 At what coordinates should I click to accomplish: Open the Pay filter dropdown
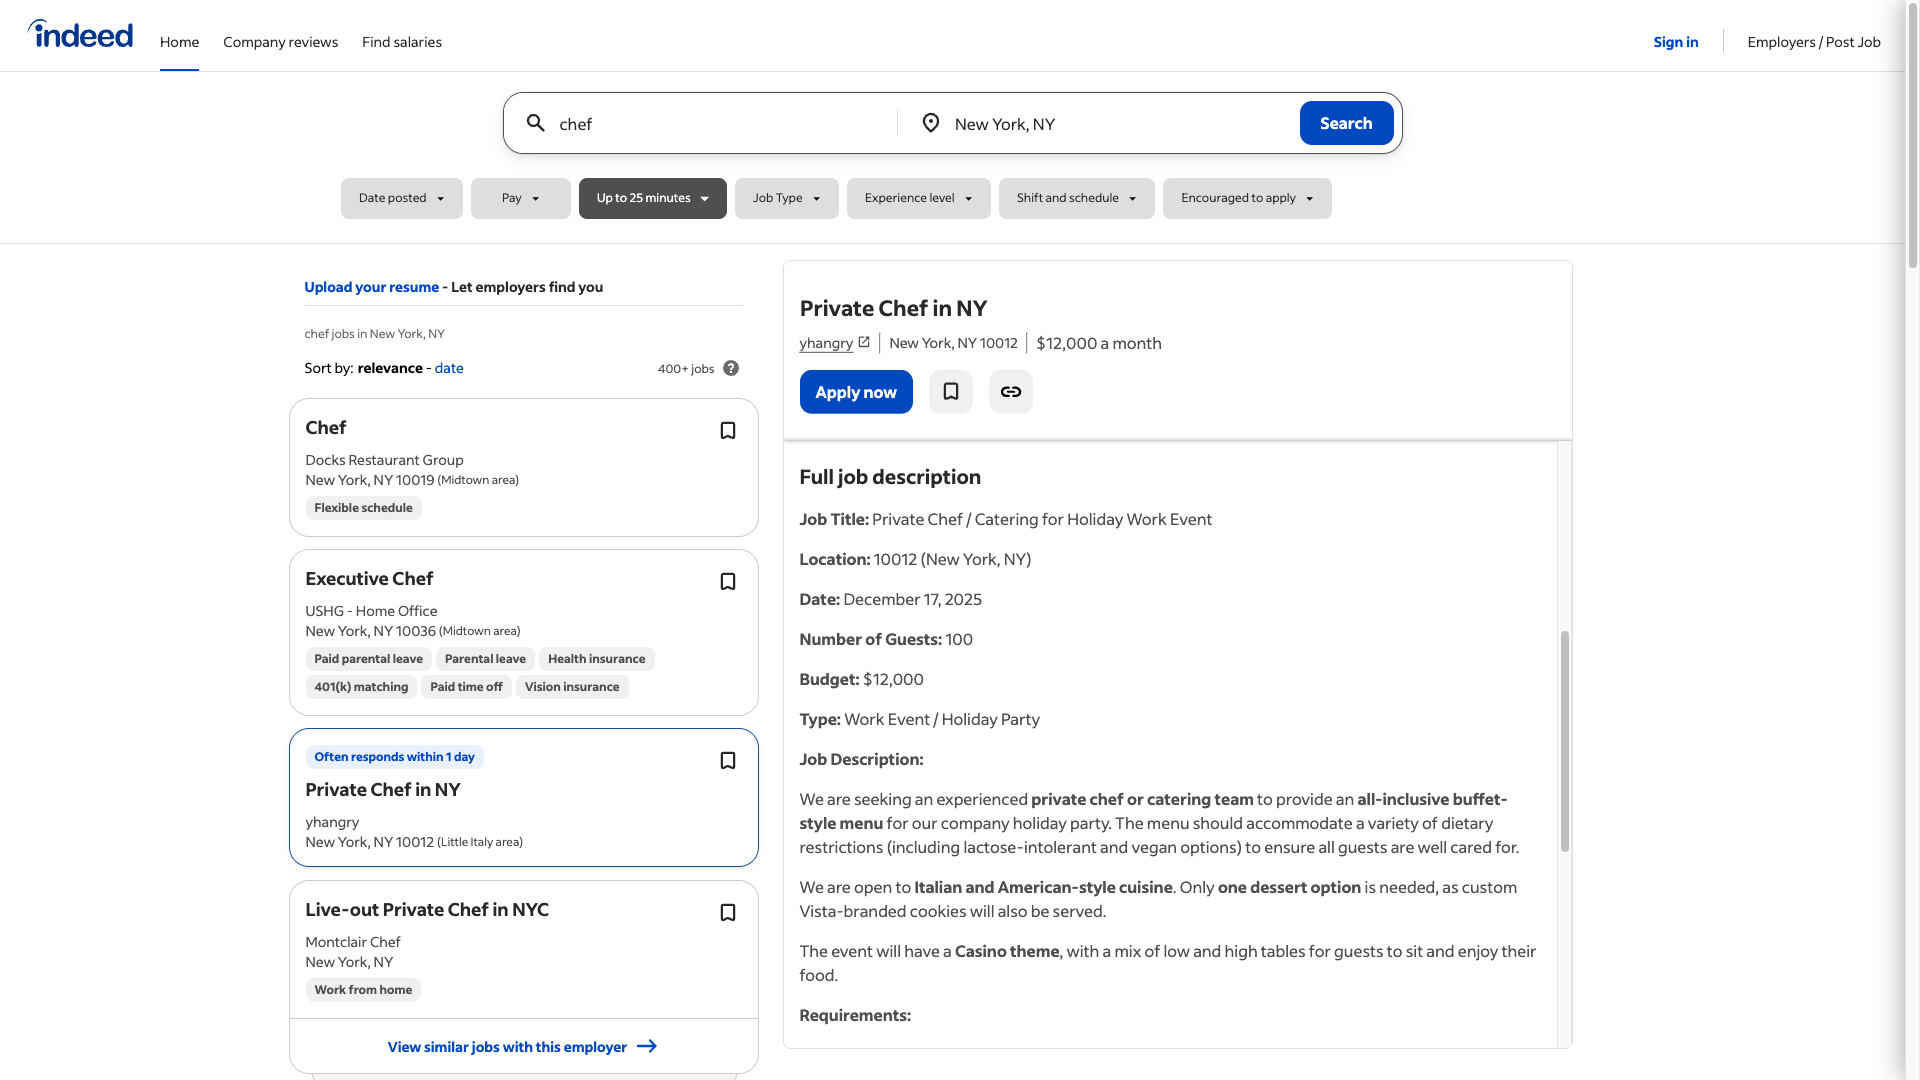(x=520, y=198)
